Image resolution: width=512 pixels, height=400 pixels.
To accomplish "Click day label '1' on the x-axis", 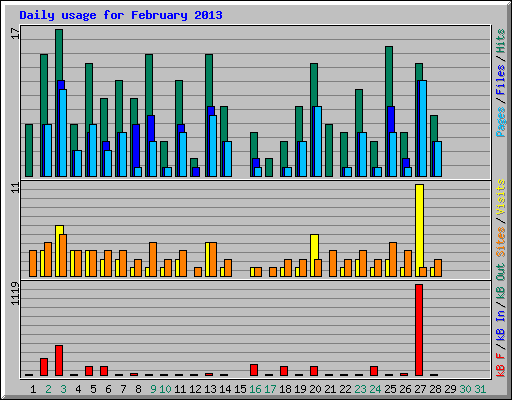I will pos(33,389).
